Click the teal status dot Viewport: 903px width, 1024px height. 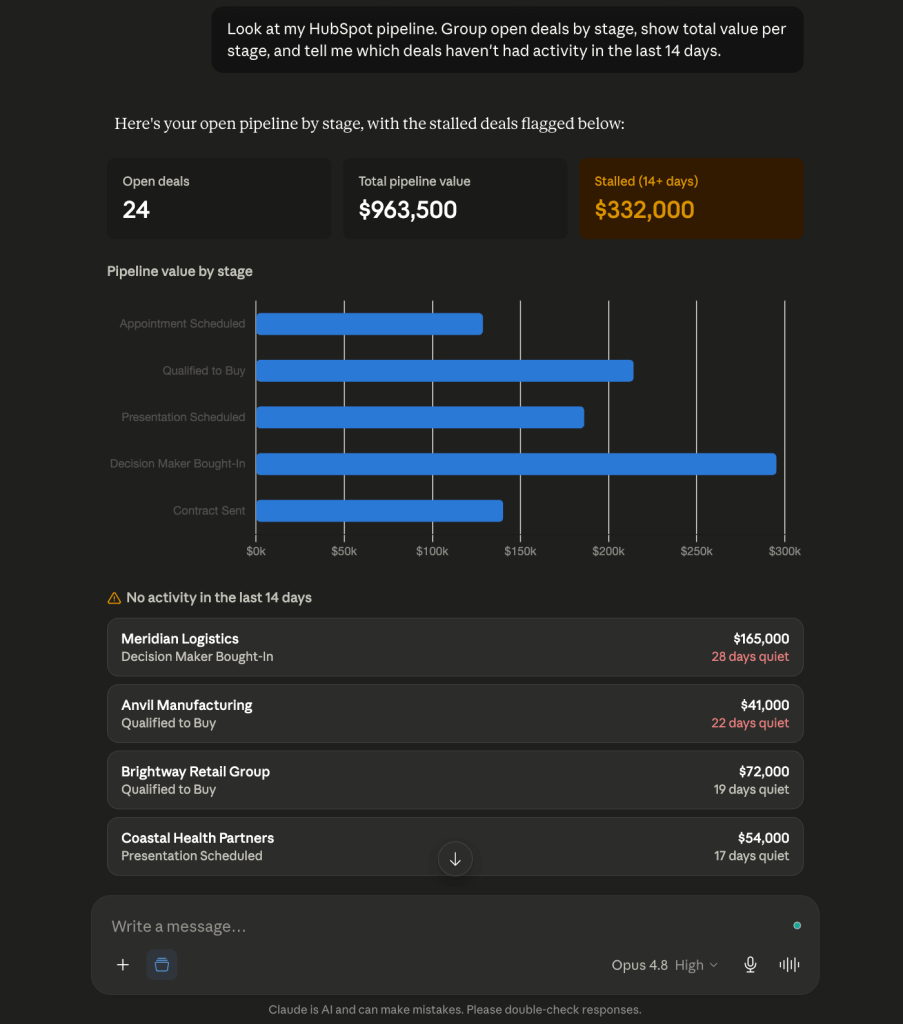797,925
